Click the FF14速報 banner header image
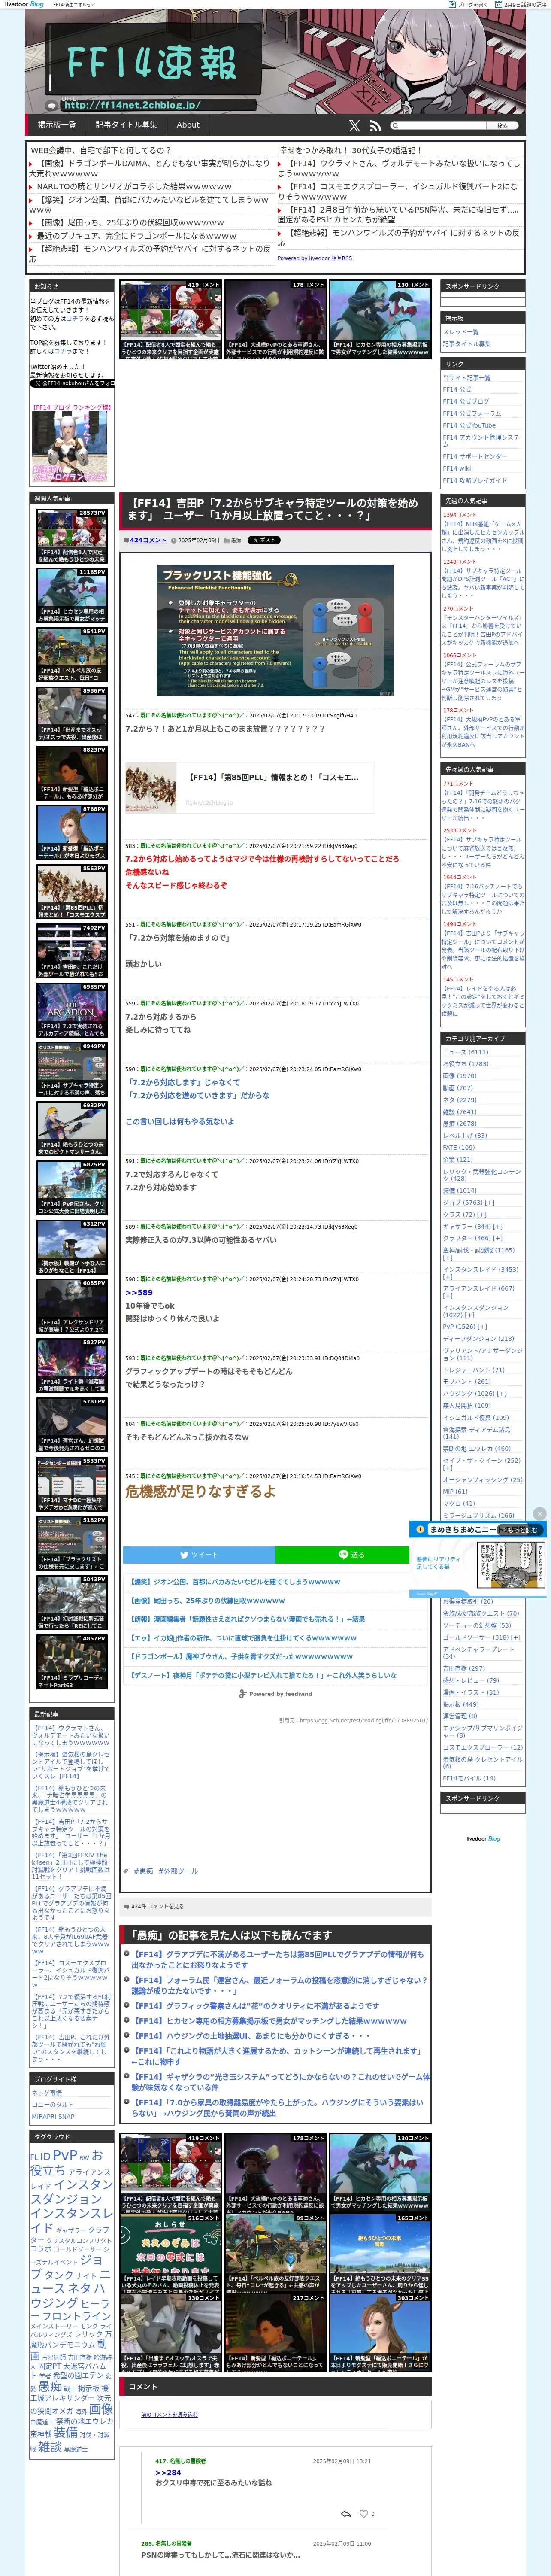 click(275, 62)
